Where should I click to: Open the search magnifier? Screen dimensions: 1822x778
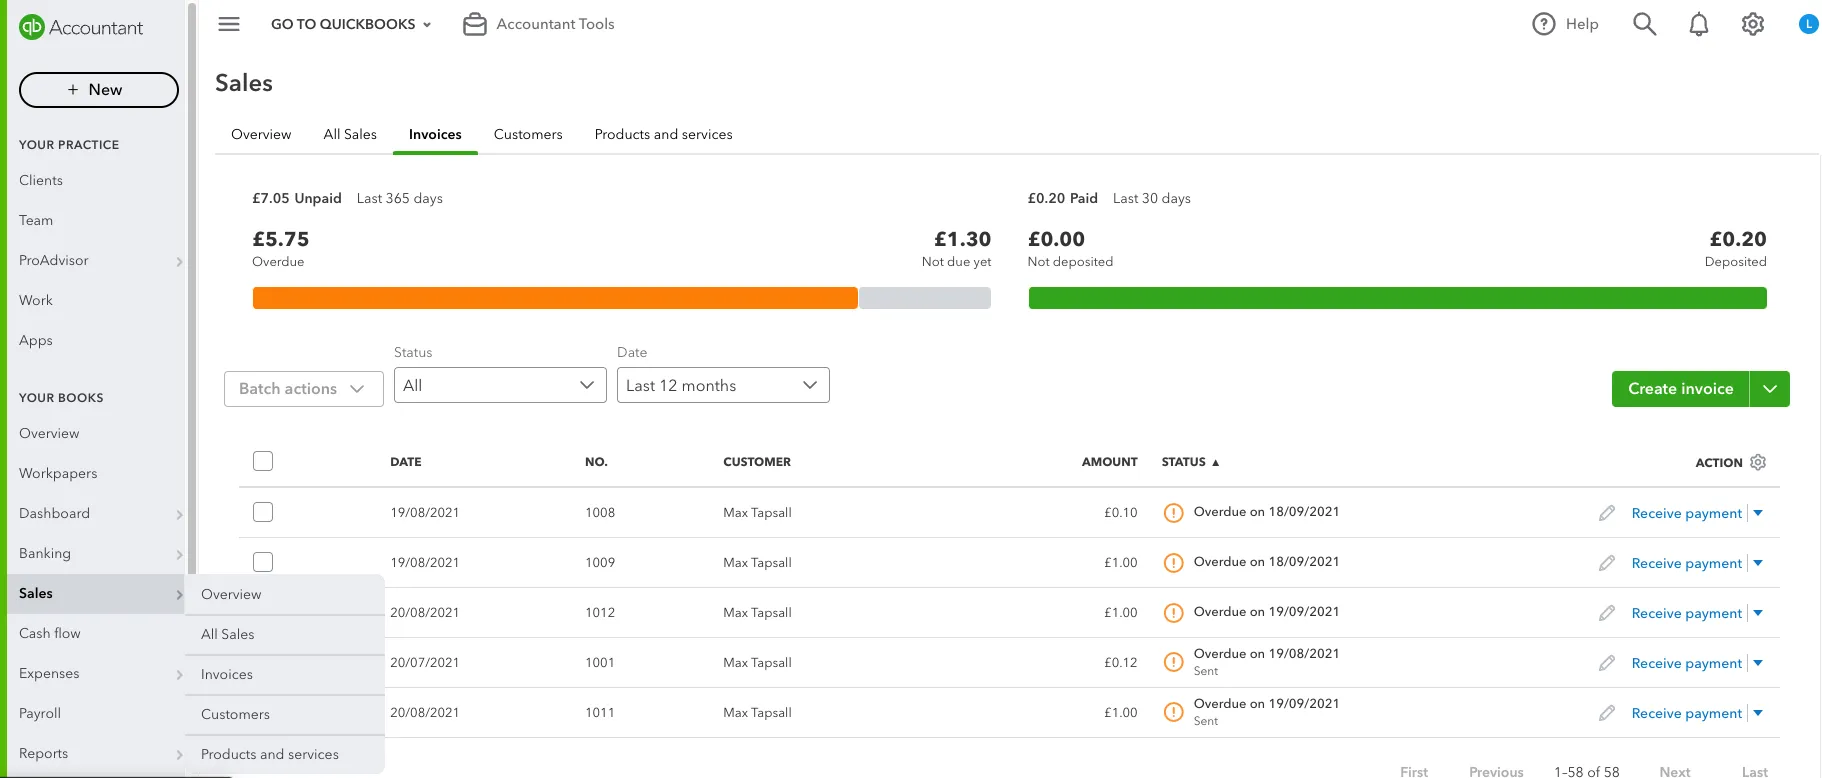(x=1644, y=24)
